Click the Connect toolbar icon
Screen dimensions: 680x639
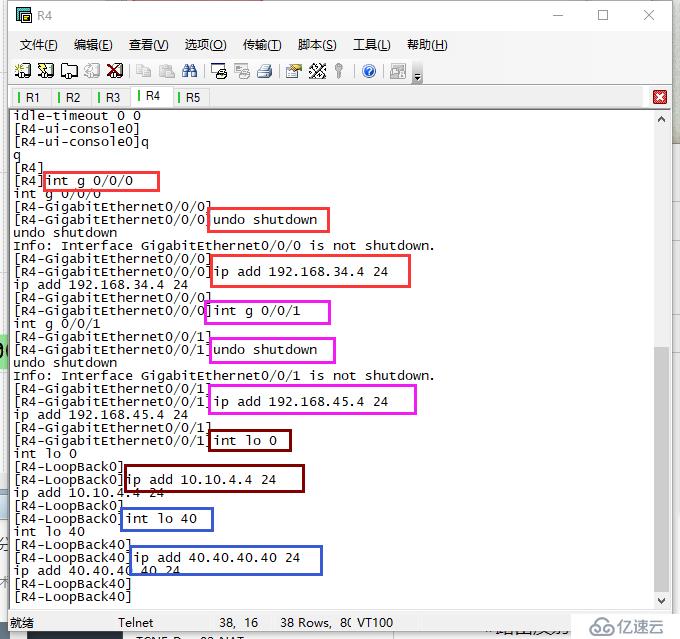[23, 71]
